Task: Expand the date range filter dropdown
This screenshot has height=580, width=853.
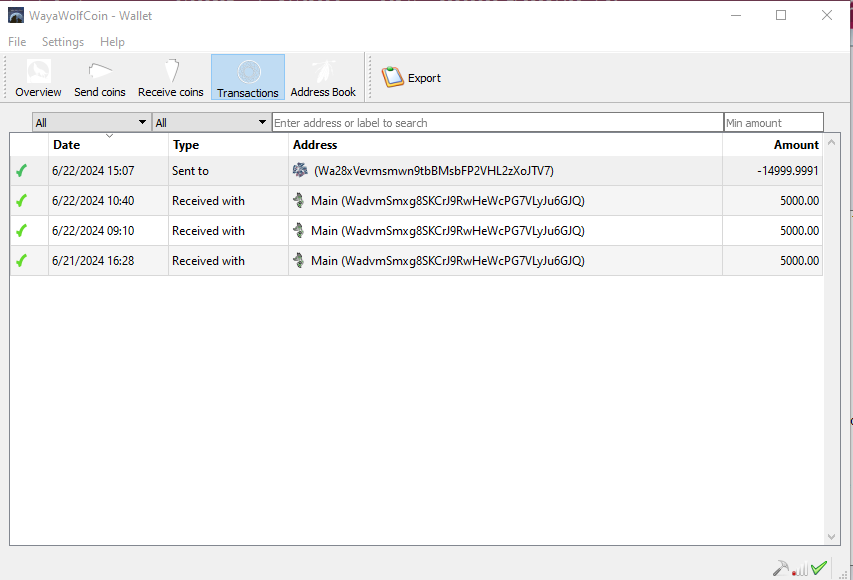Action: [x=91, y=123]
